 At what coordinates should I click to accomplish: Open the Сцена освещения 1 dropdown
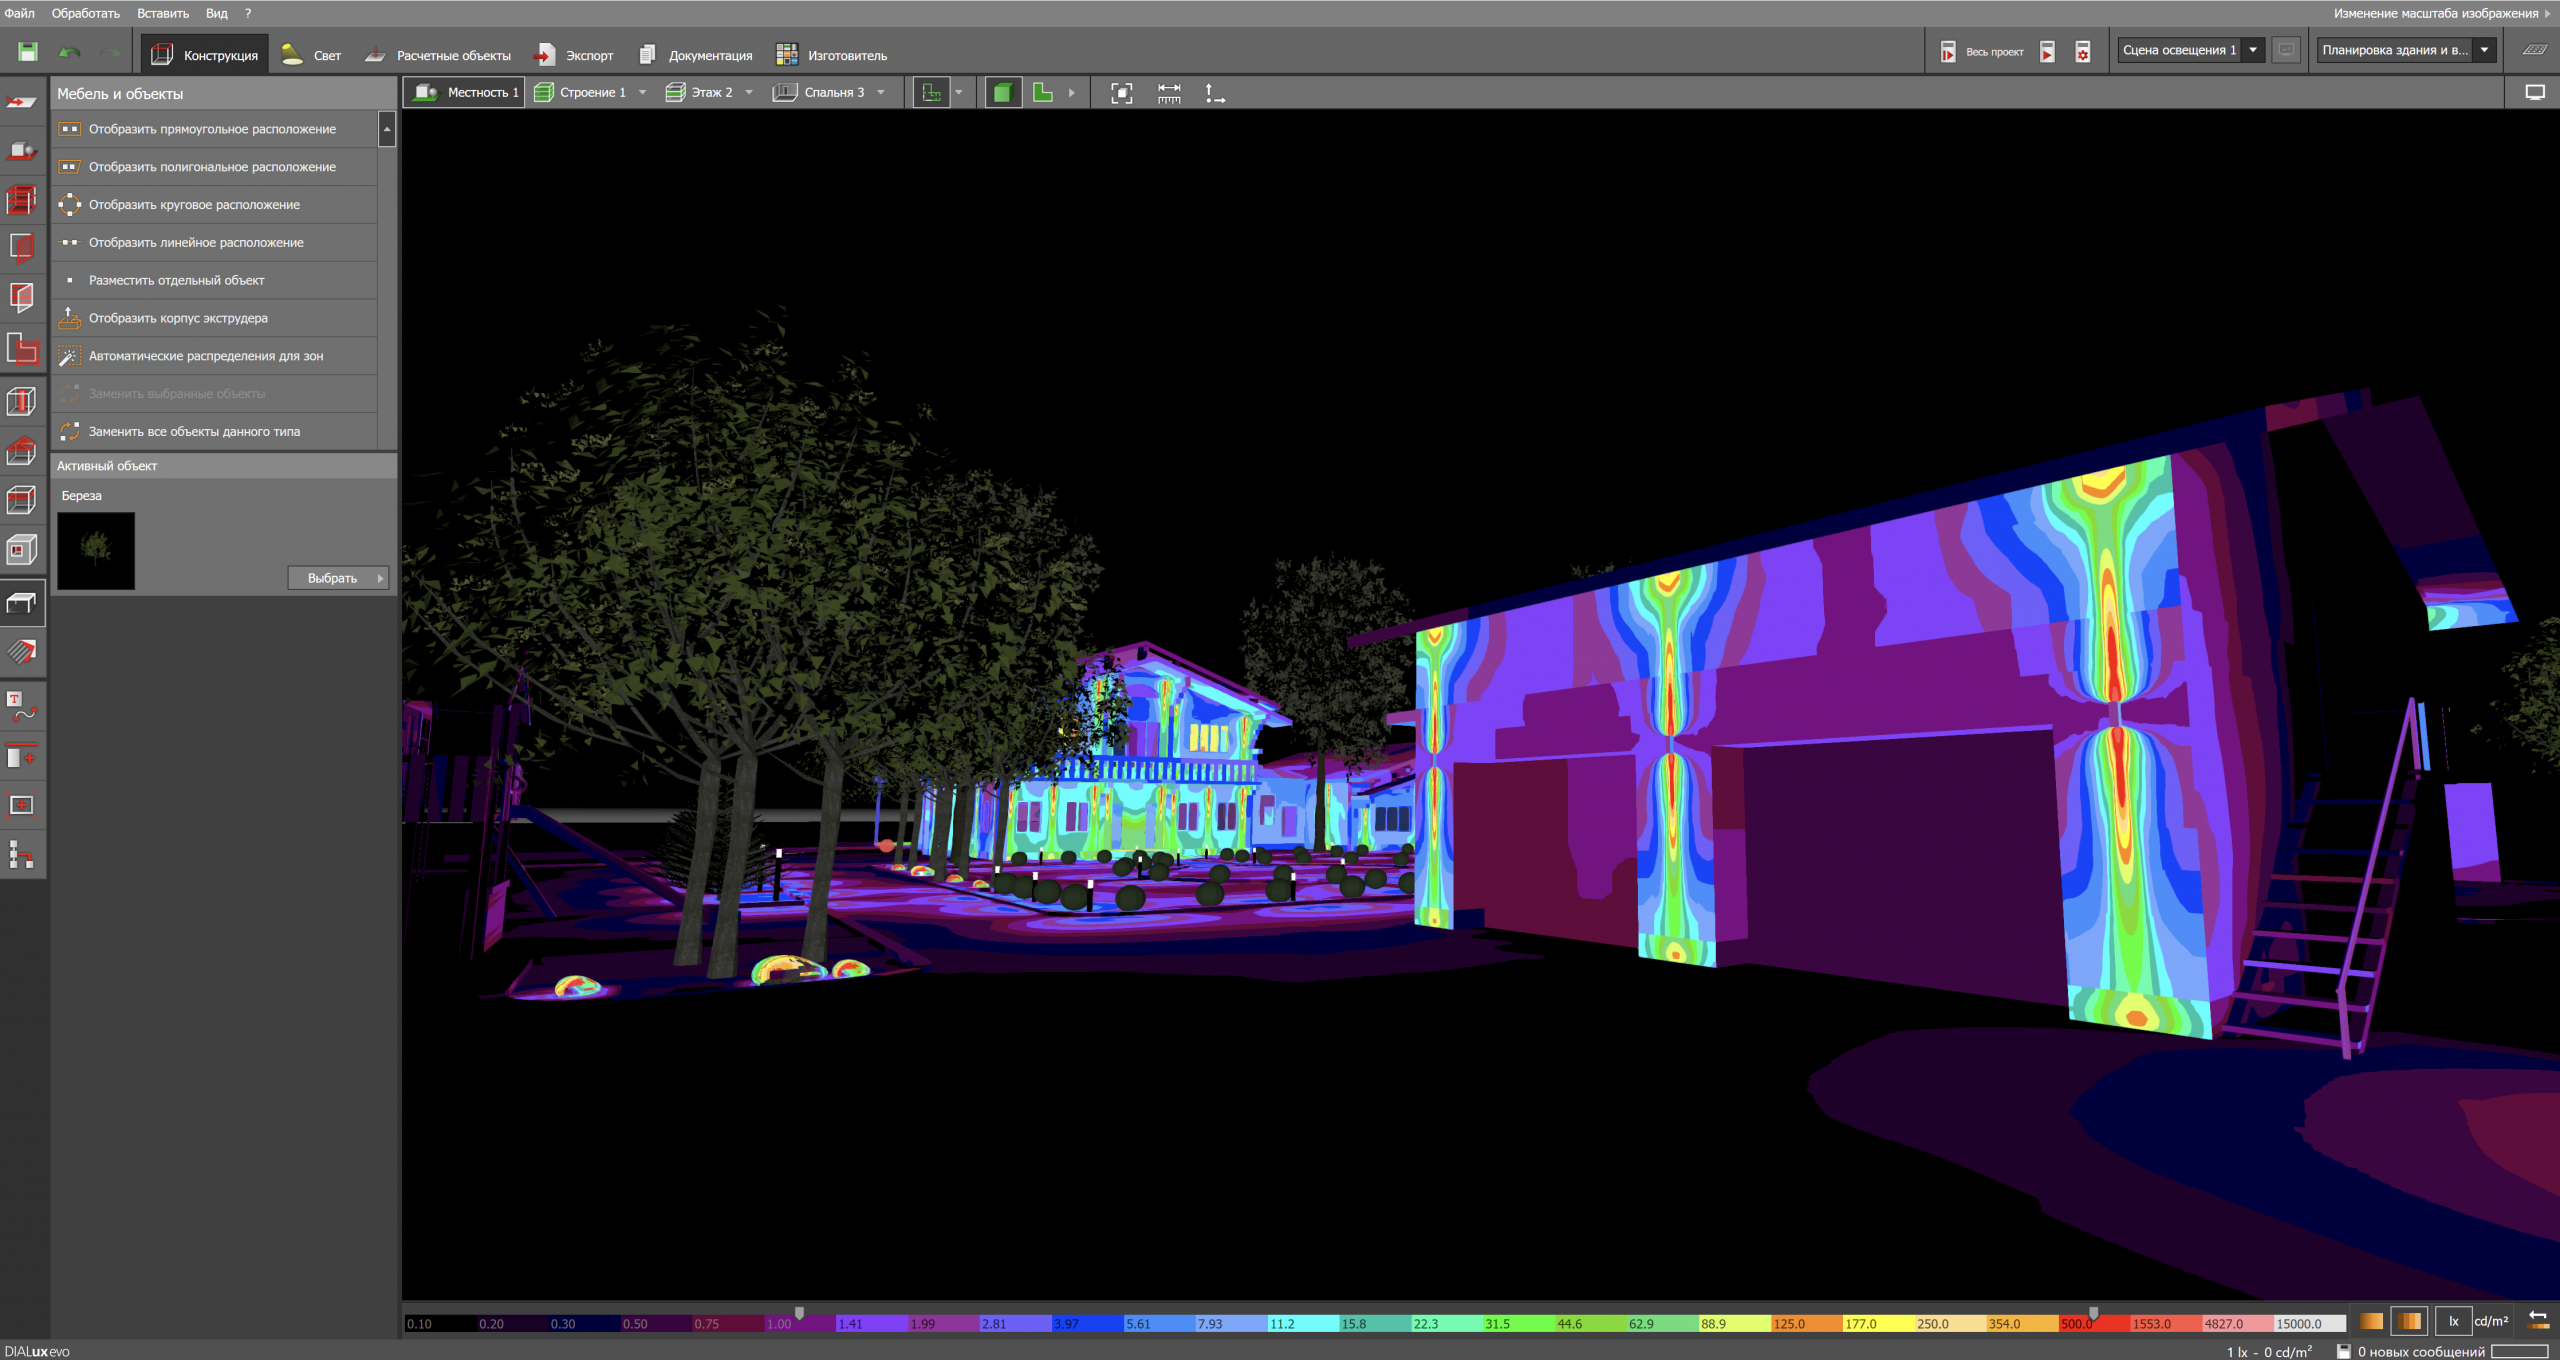tap(2252, 50)
